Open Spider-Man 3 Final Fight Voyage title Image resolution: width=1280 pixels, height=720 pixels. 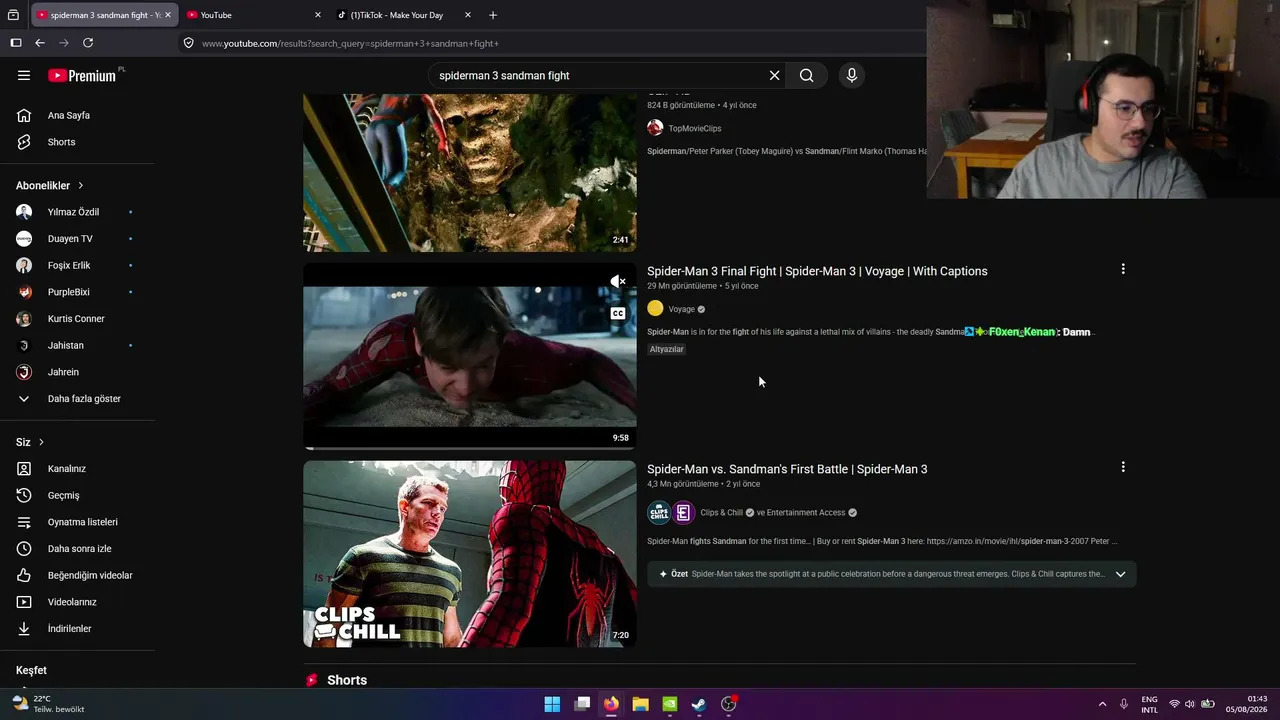pyautogui.click(x=817, y=271)
